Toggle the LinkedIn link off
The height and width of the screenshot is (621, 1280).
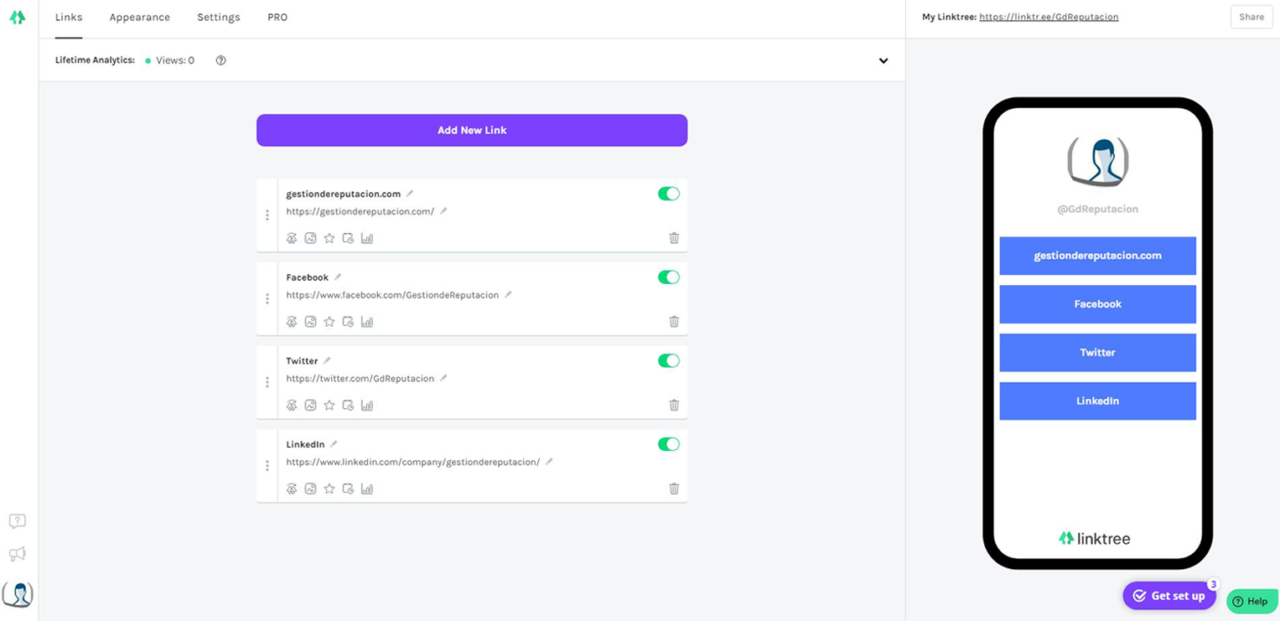pos(668,444)
